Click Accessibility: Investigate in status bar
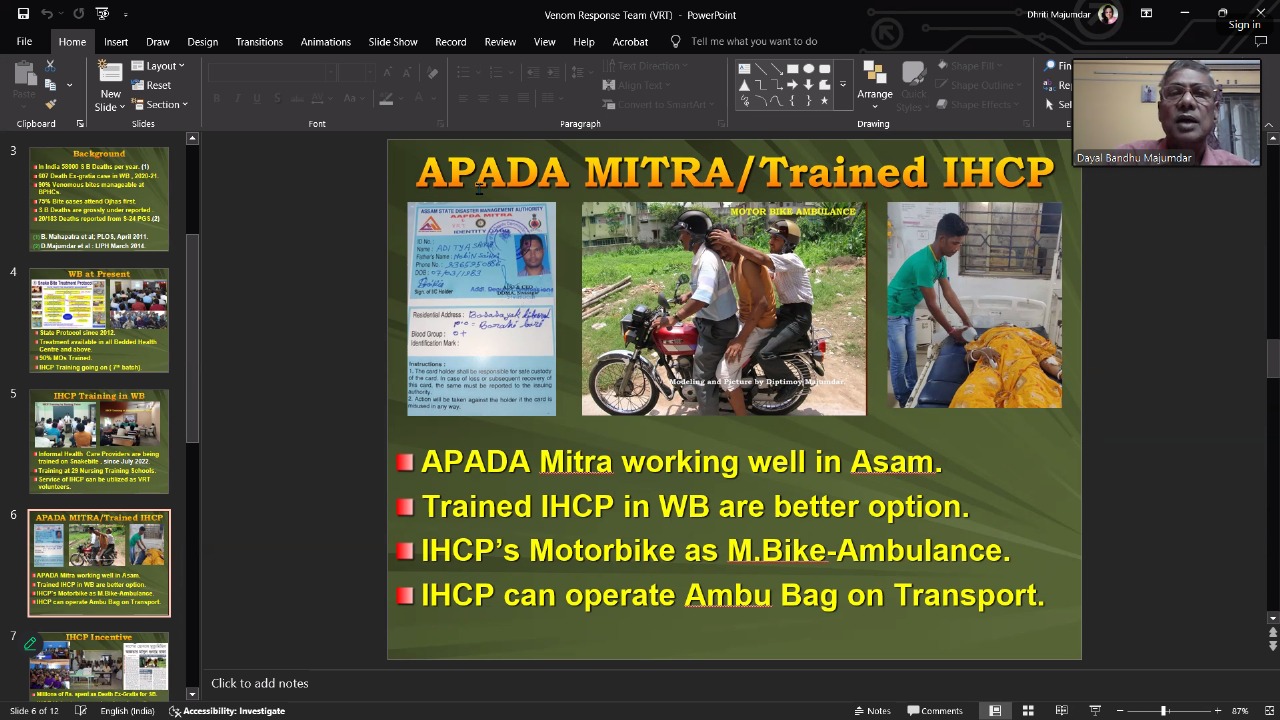1280x720 pixels. pos(227,711)
